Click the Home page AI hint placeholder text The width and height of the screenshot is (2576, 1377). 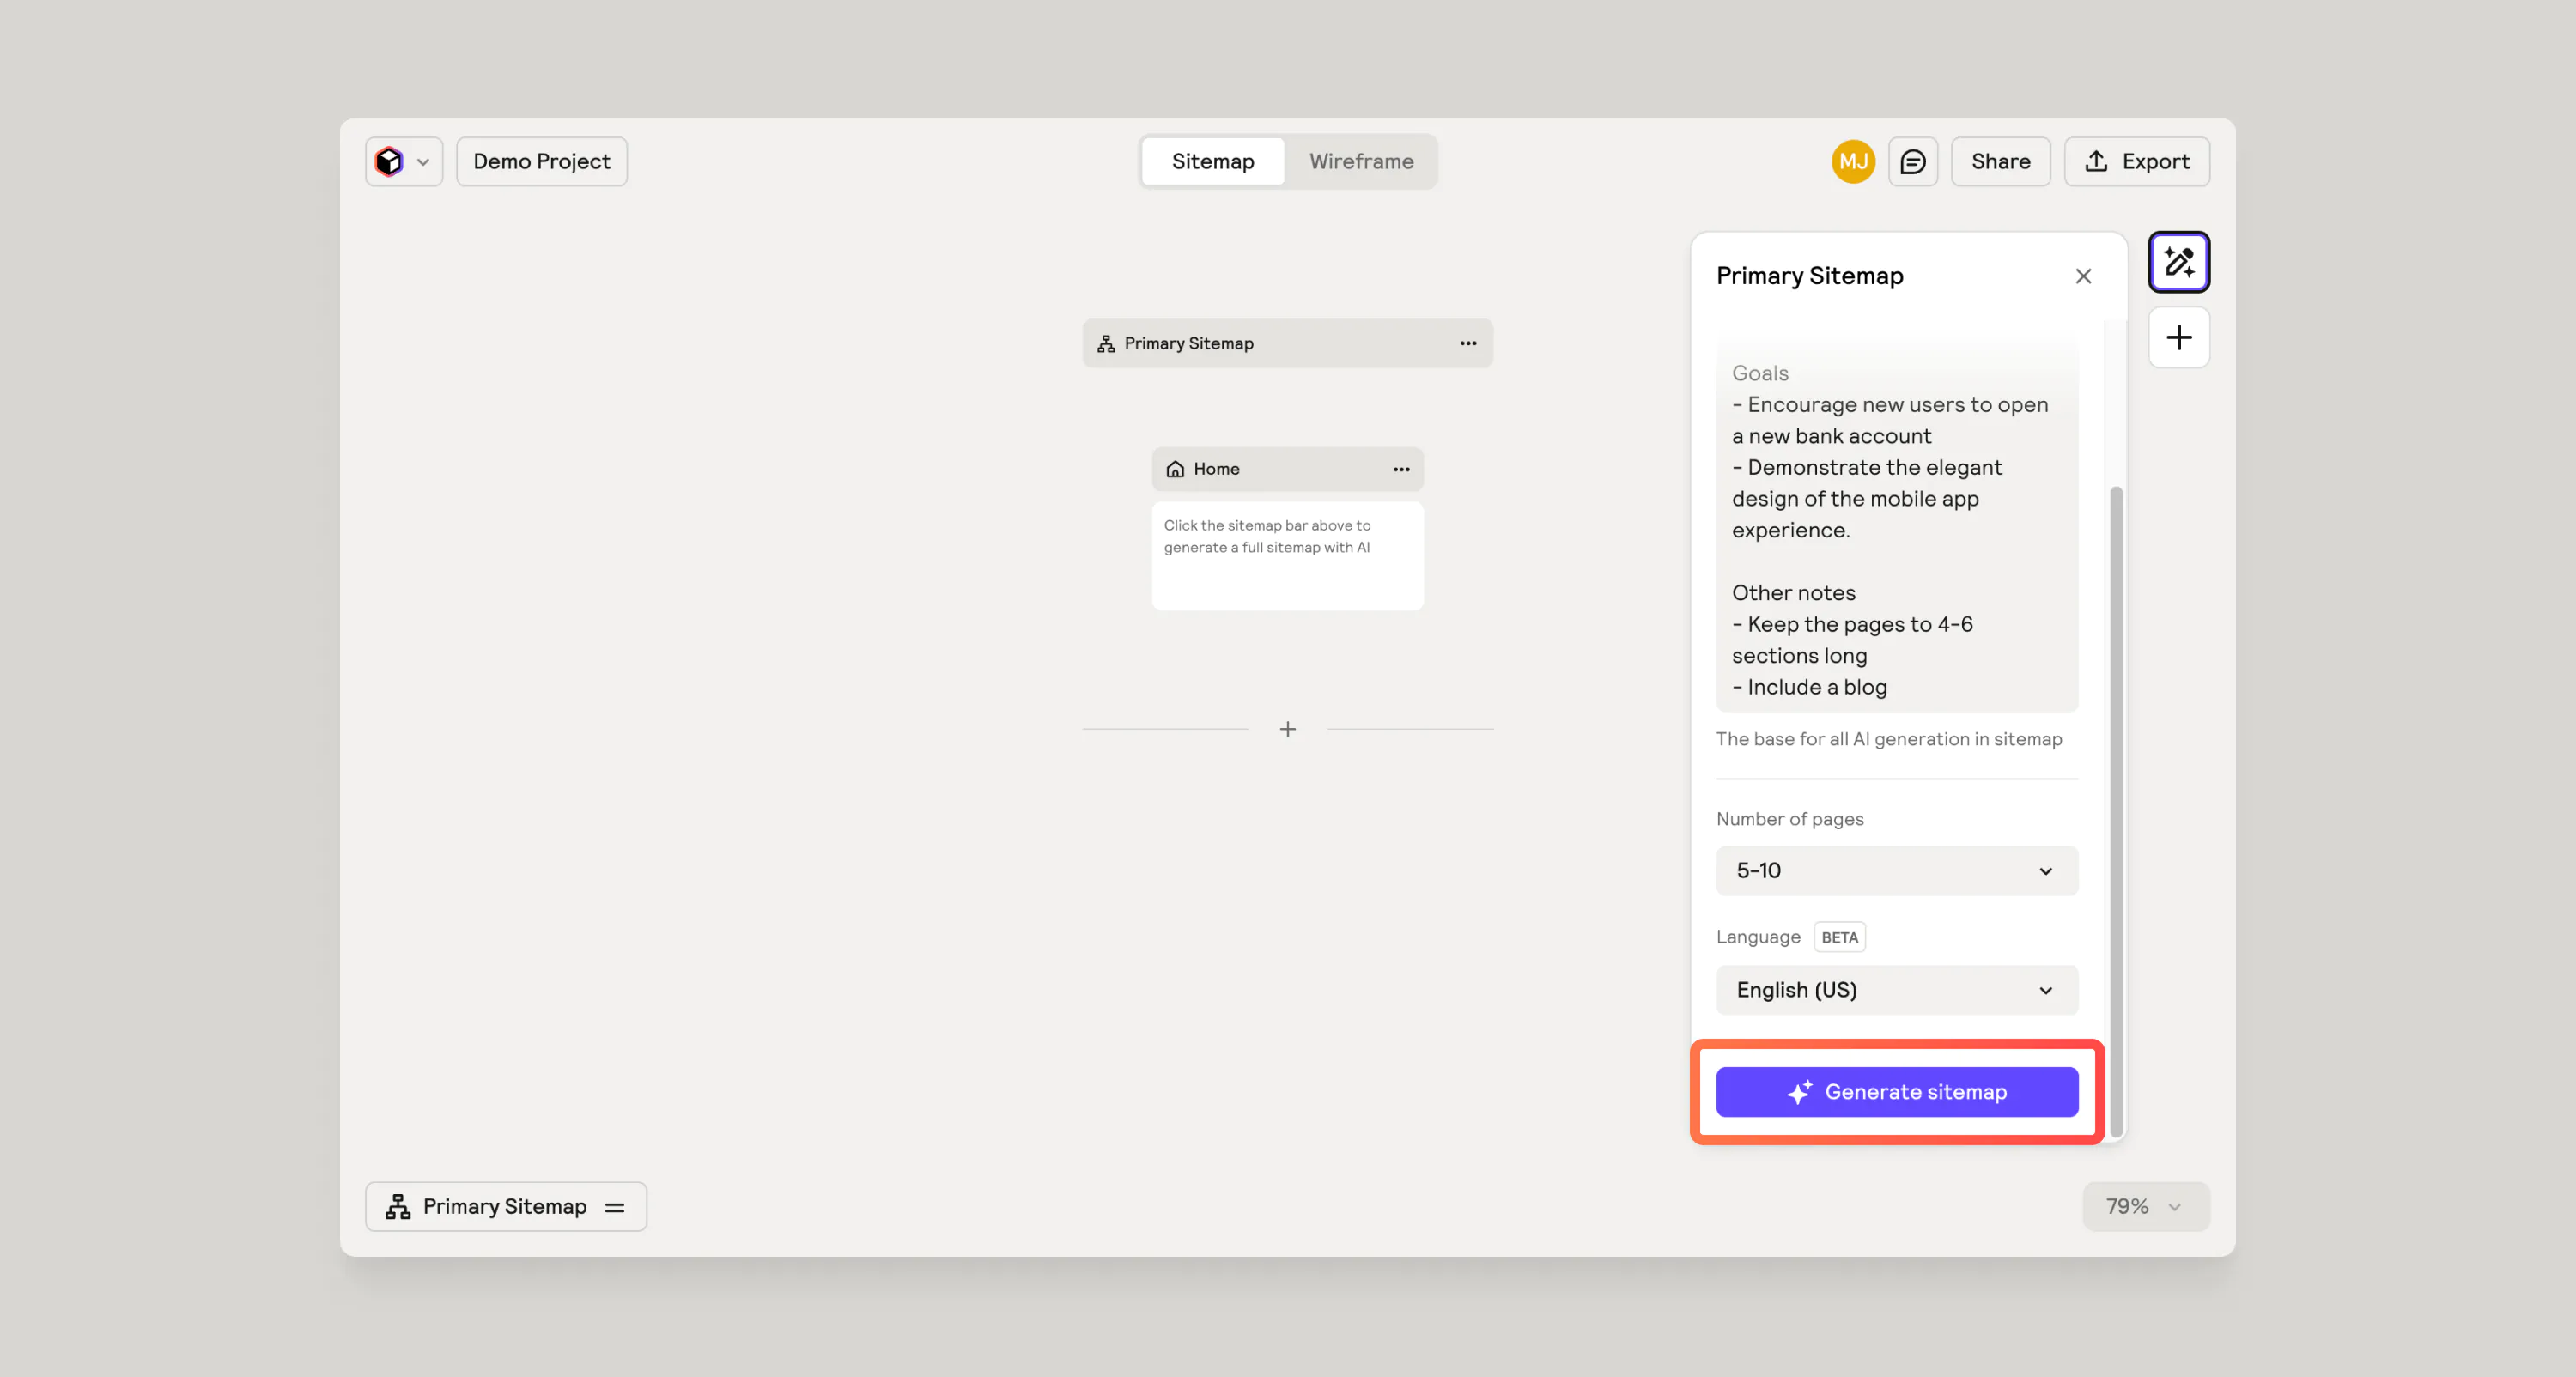coord(1266,536)
